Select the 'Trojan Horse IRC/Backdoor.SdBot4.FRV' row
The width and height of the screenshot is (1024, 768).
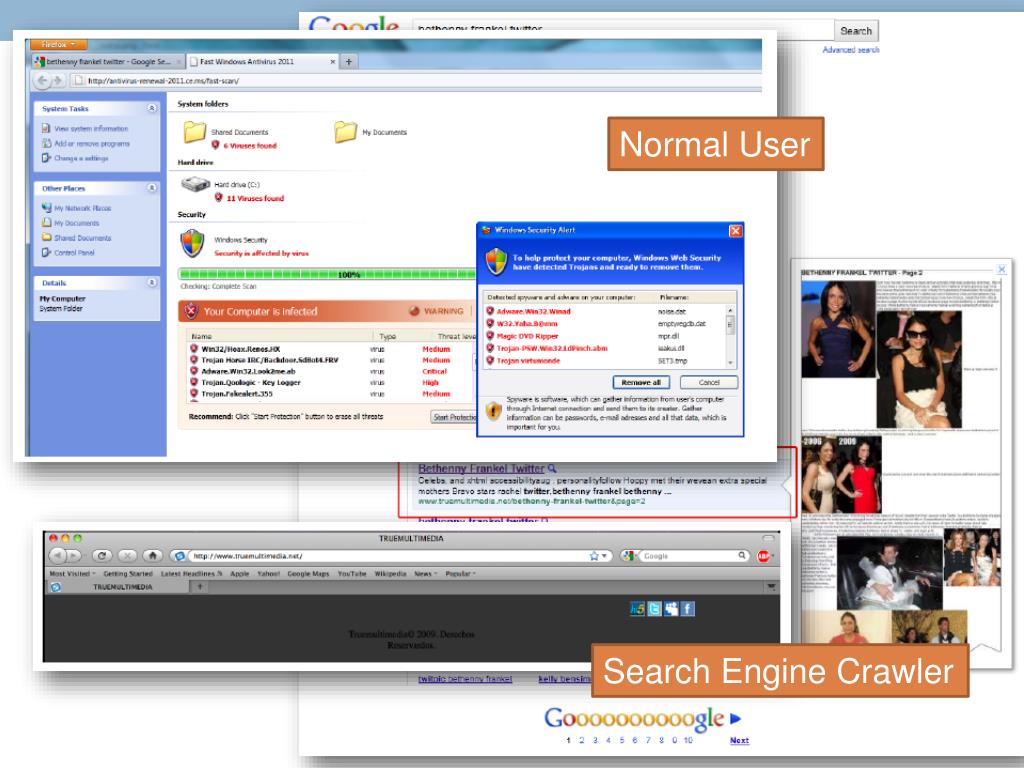330,360
